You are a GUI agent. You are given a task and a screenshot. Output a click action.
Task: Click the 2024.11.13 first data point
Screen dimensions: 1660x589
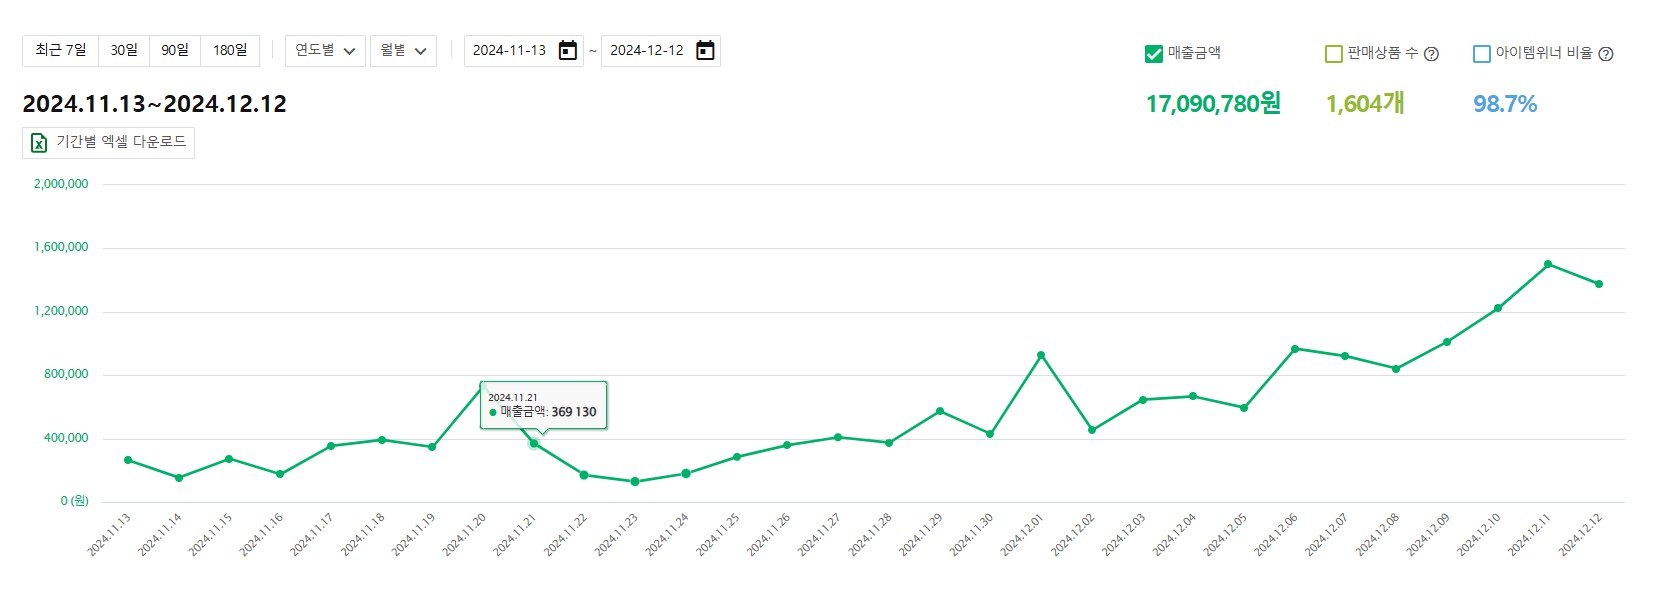128,460
